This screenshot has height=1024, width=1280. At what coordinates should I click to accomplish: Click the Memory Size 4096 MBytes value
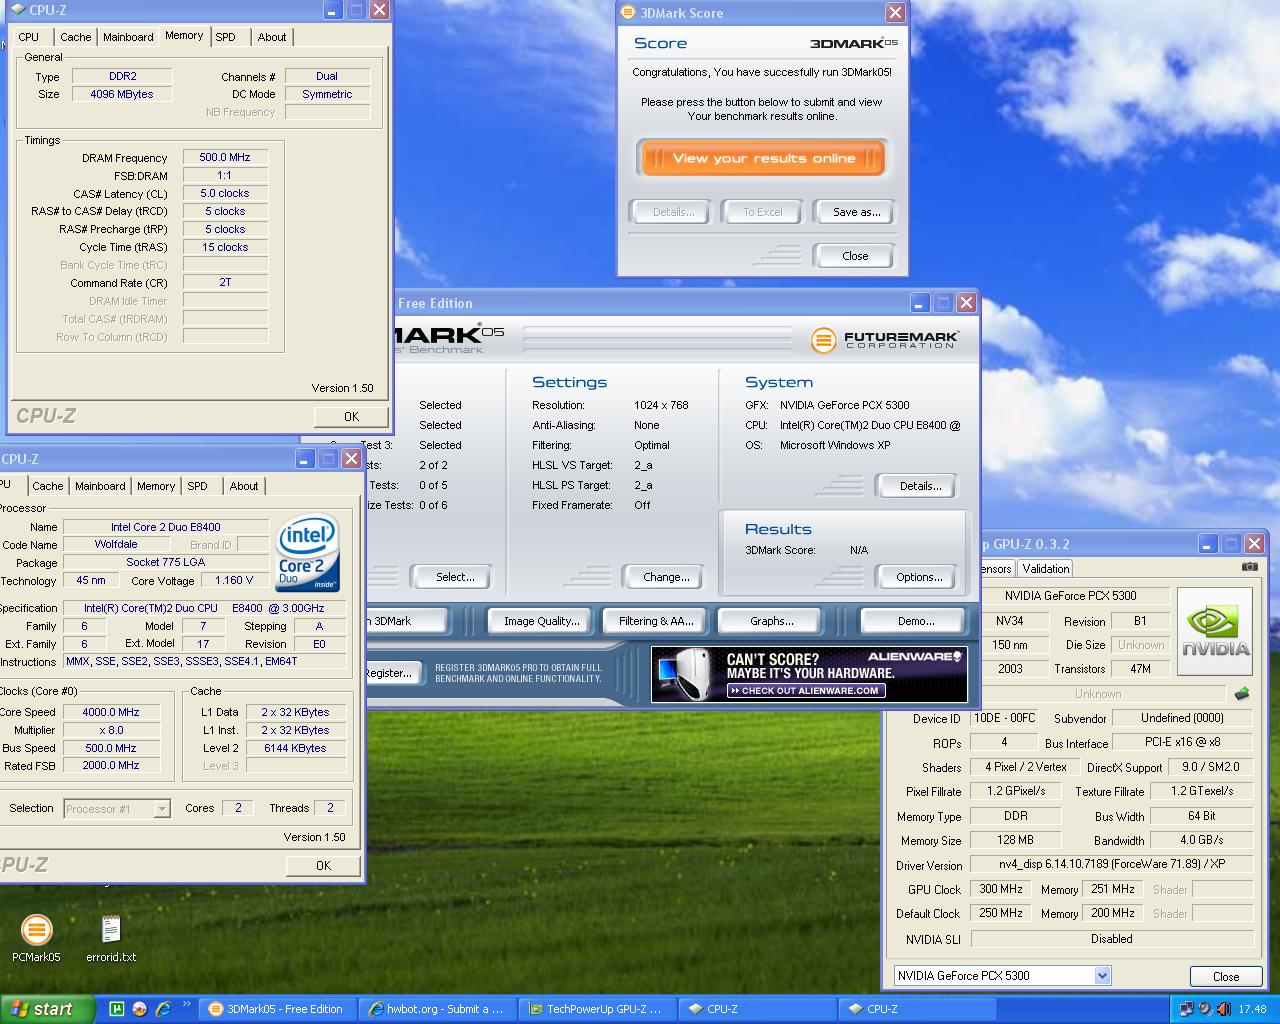(122, 94)
